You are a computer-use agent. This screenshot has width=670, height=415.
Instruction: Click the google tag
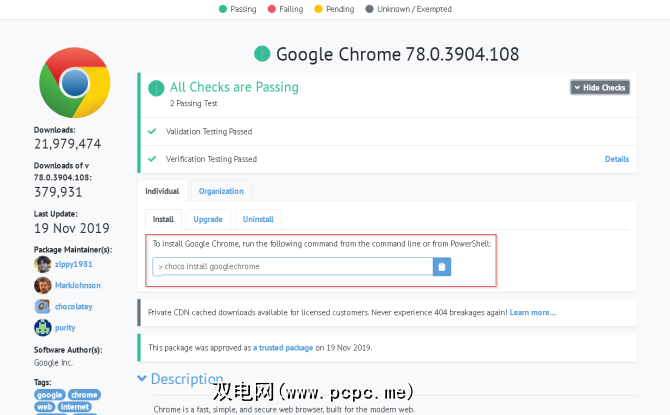pos(50,395)
